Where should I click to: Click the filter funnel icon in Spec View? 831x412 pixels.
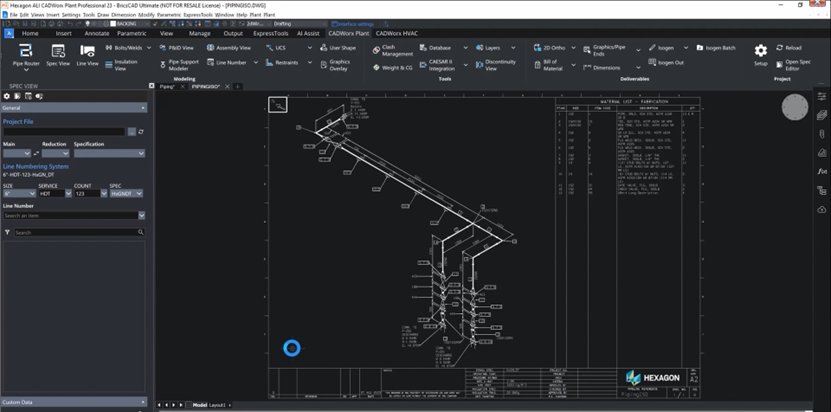(x=7, y=232)
